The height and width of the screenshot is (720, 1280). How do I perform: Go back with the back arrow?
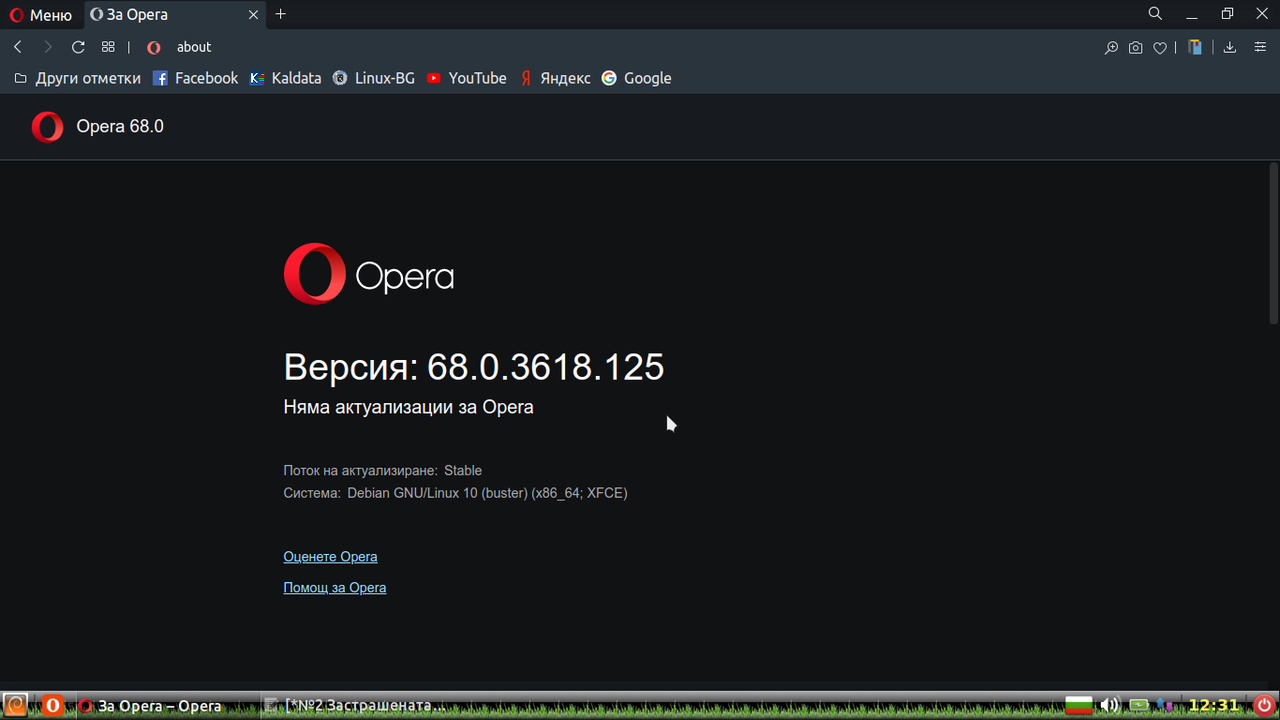coord(18,47)
